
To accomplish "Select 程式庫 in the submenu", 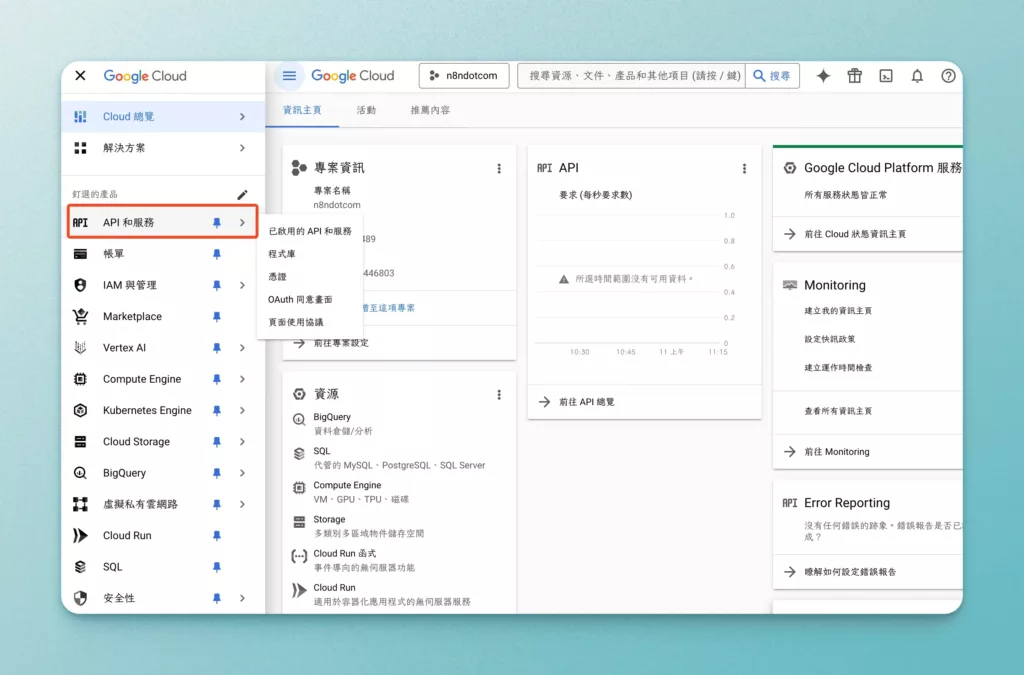I will tap(282, 254).
